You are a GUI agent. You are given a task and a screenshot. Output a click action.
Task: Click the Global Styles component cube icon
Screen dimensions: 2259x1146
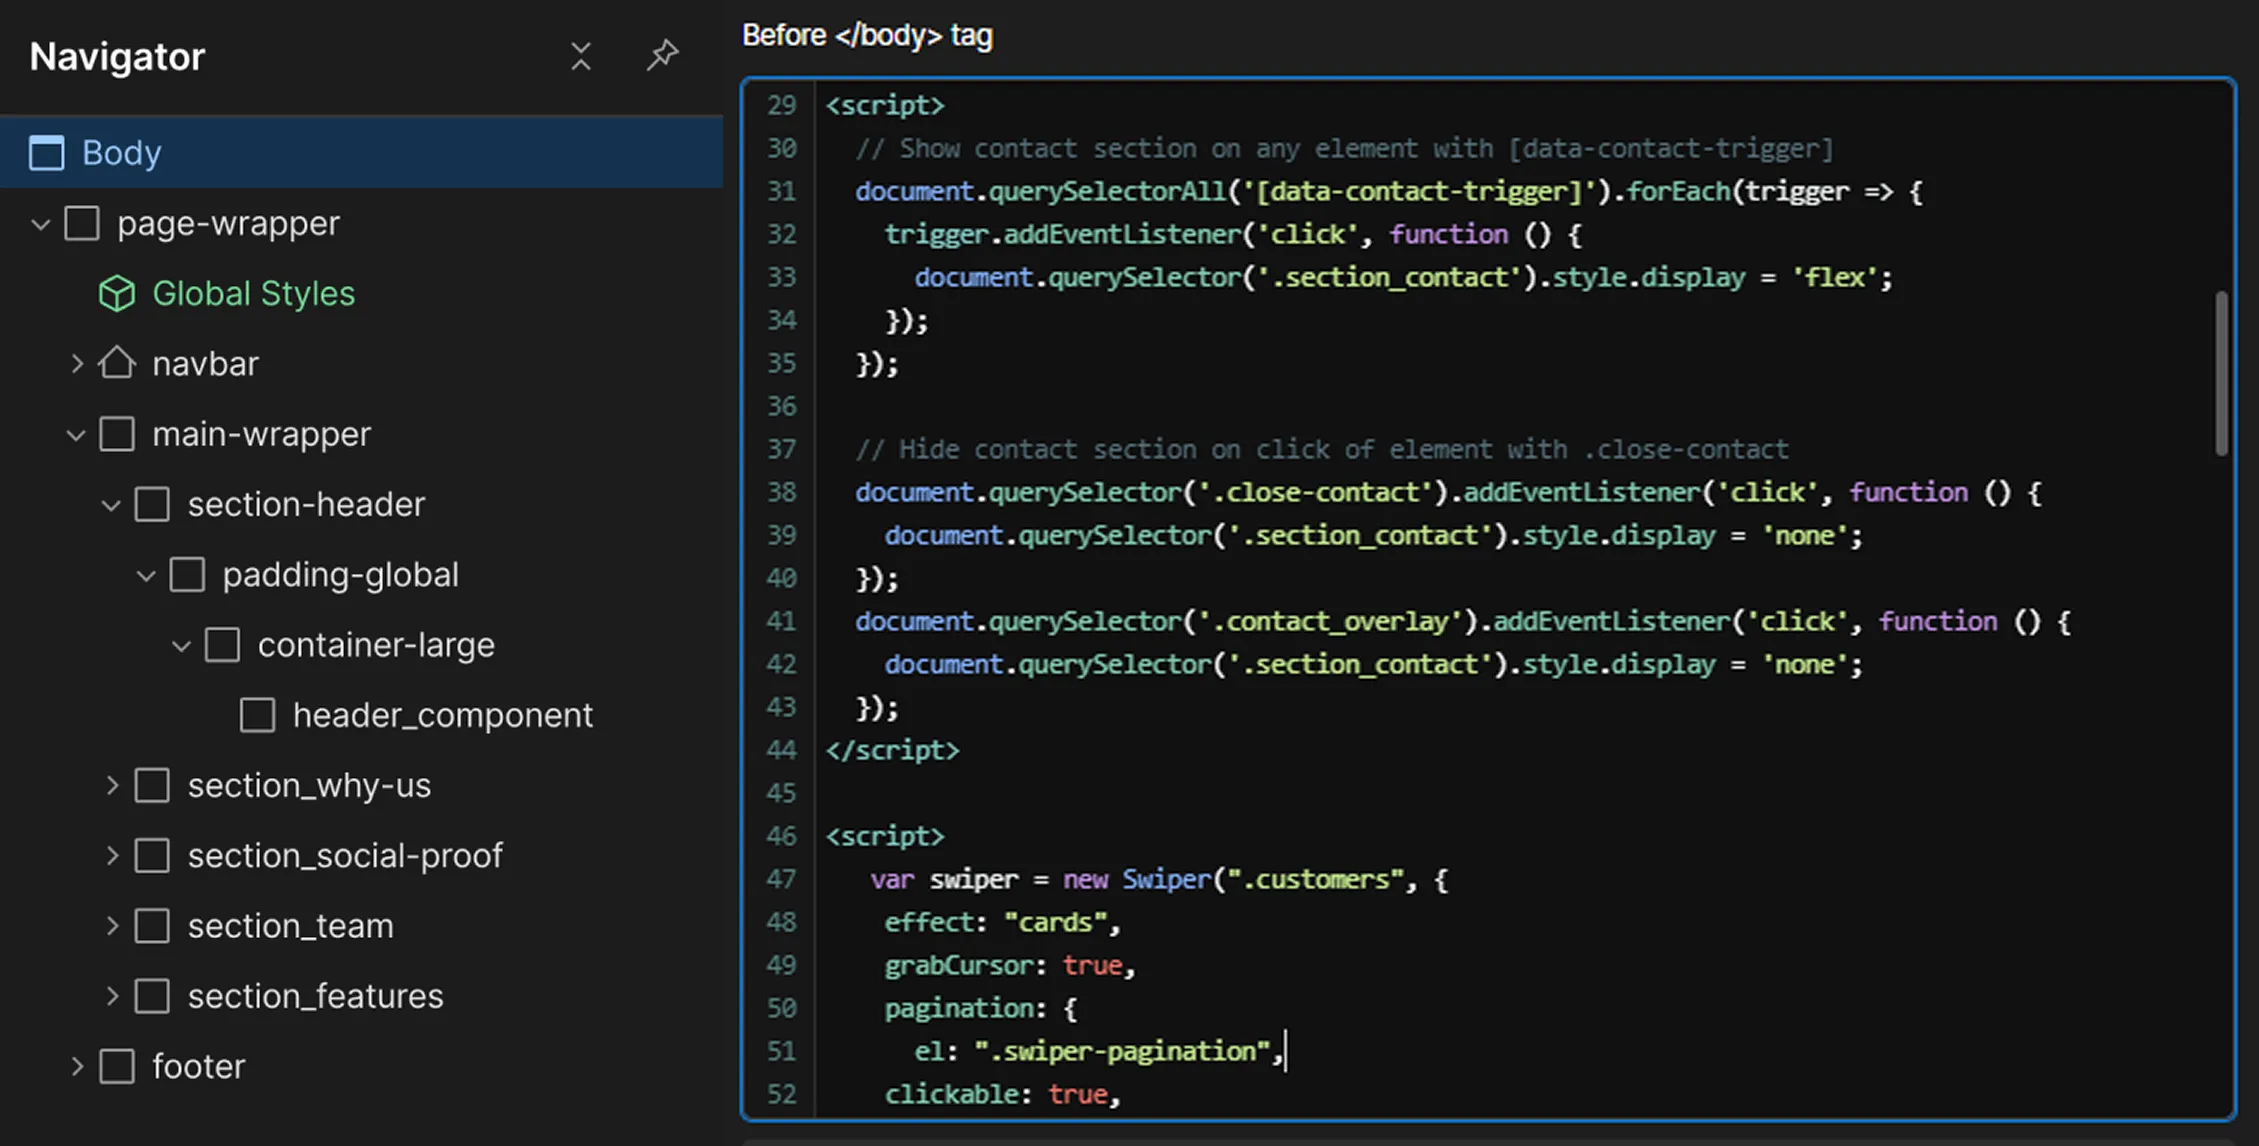117,293
